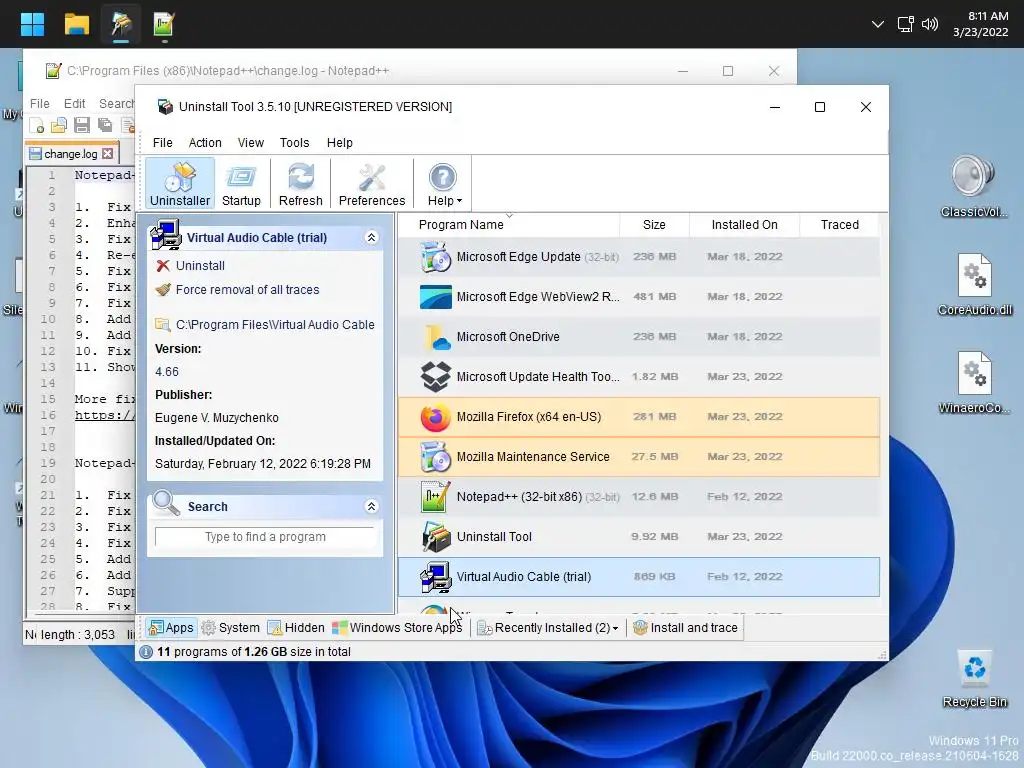1024x768 pixels.
Task: Open the Tools menu
Action: pyautogui.click(x=295, y=142)
